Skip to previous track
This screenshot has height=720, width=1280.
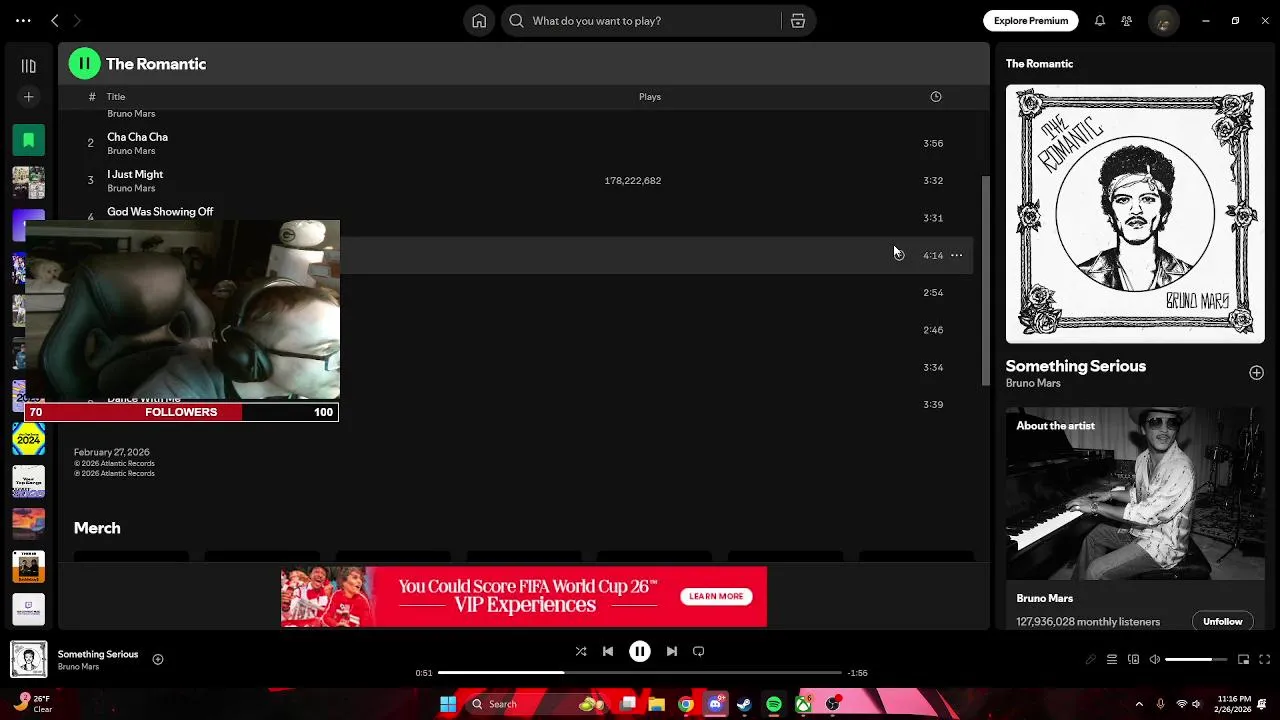pos(608,651)
